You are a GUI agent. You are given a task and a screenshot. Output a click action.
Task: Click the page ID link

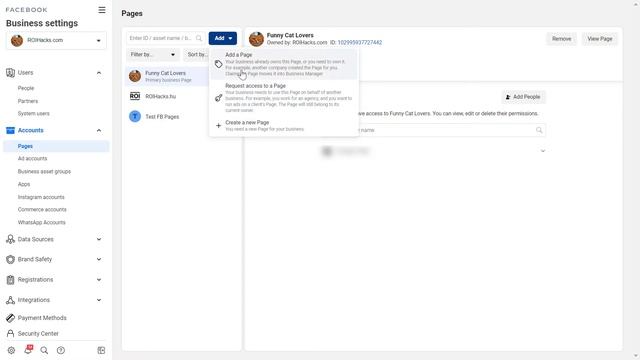[360, 42]
